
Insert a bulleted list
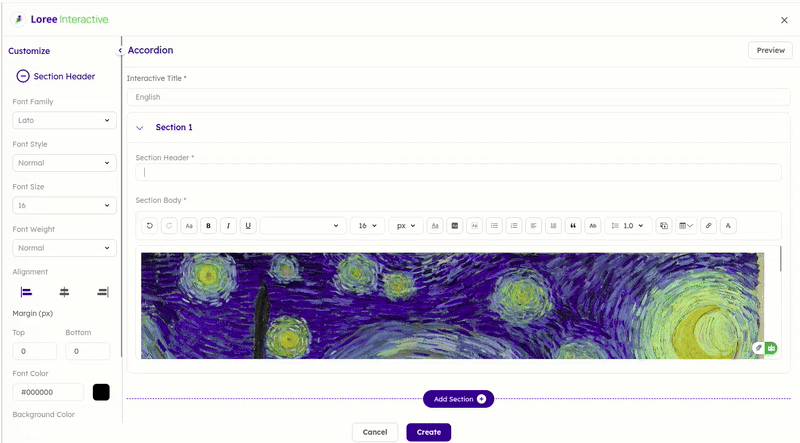tap(494, 226)
